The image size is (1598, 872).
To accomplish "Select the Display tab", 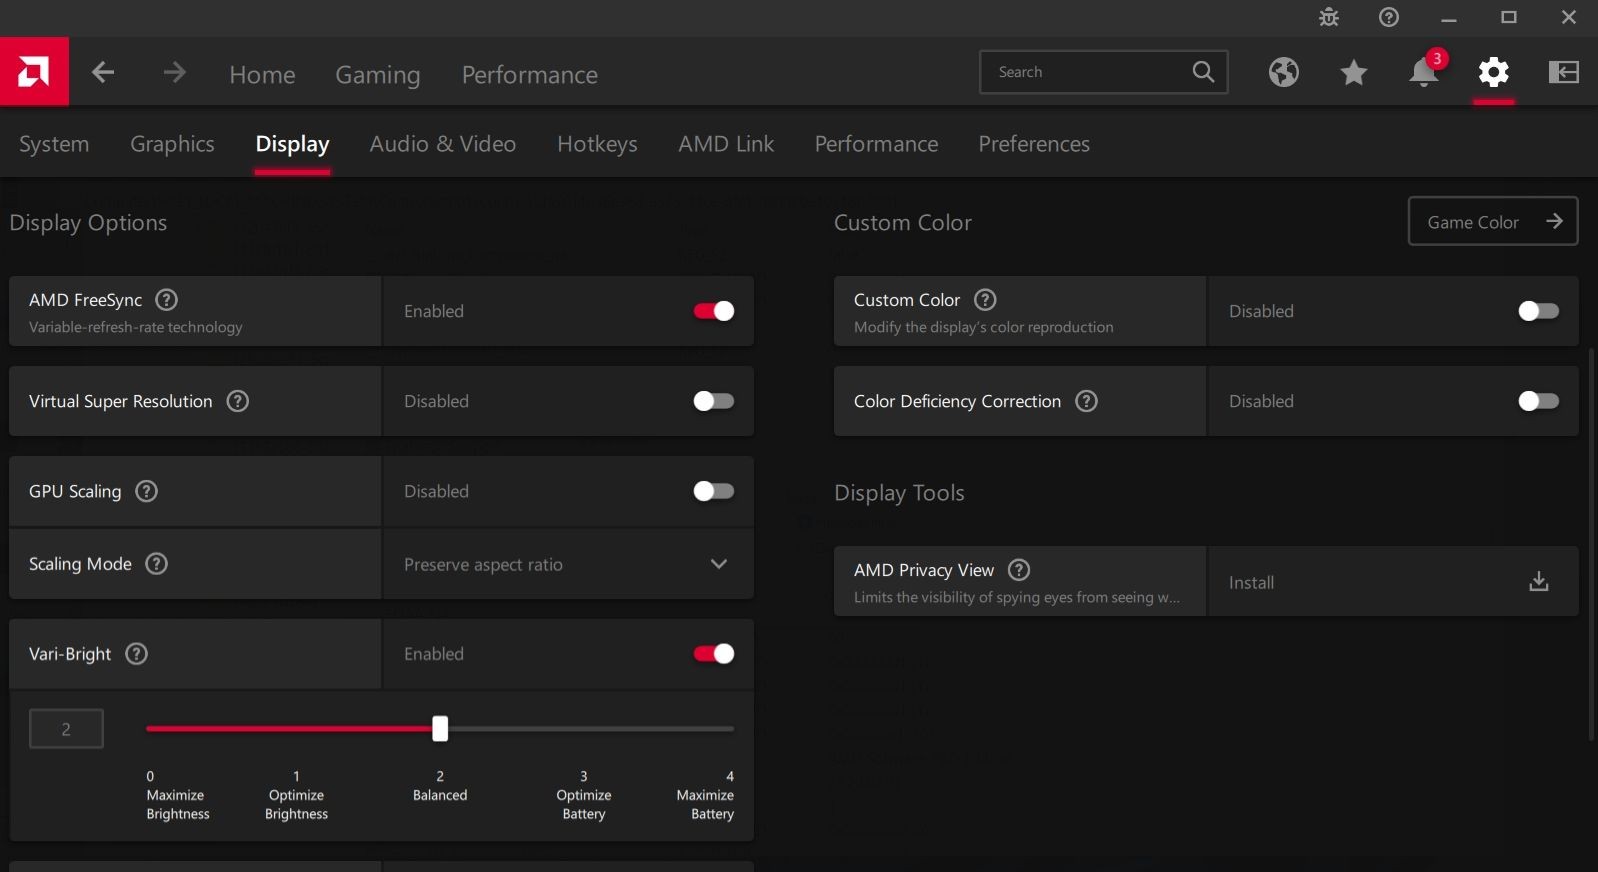I will (292, 144).
